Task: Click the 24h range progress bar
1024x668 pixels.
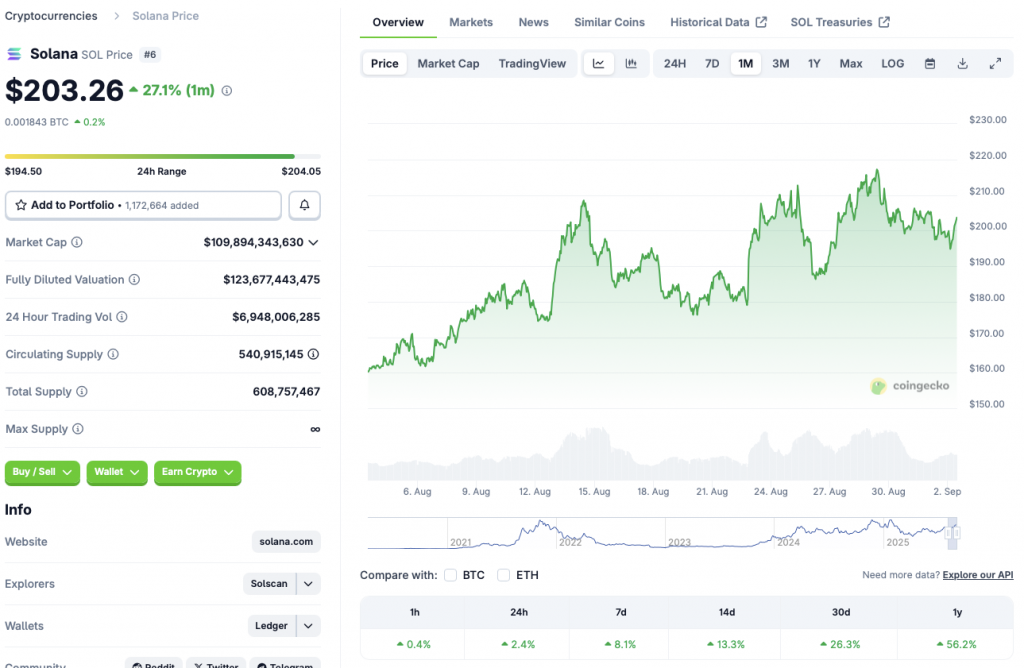Action: click(163, 157)
